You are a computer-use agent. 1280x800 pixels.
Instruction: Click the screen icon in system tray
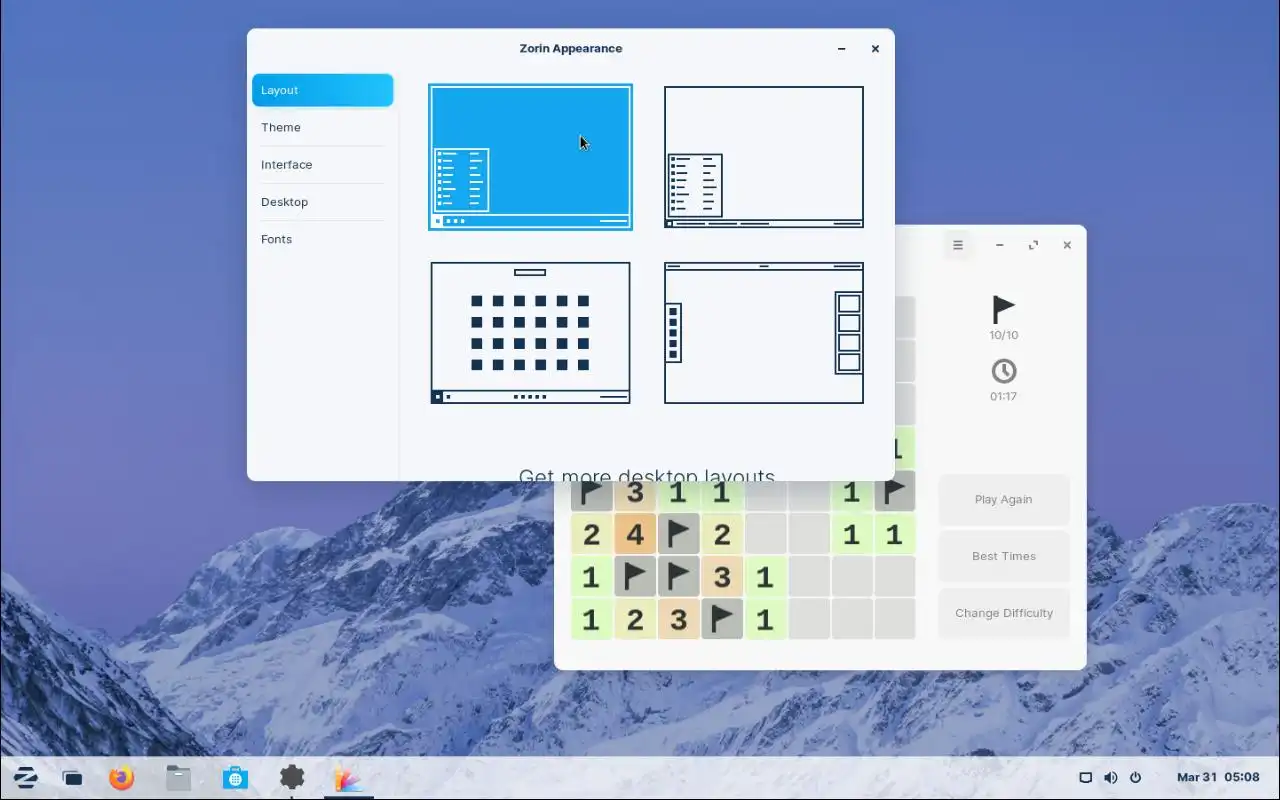(x=1085, y=777)
